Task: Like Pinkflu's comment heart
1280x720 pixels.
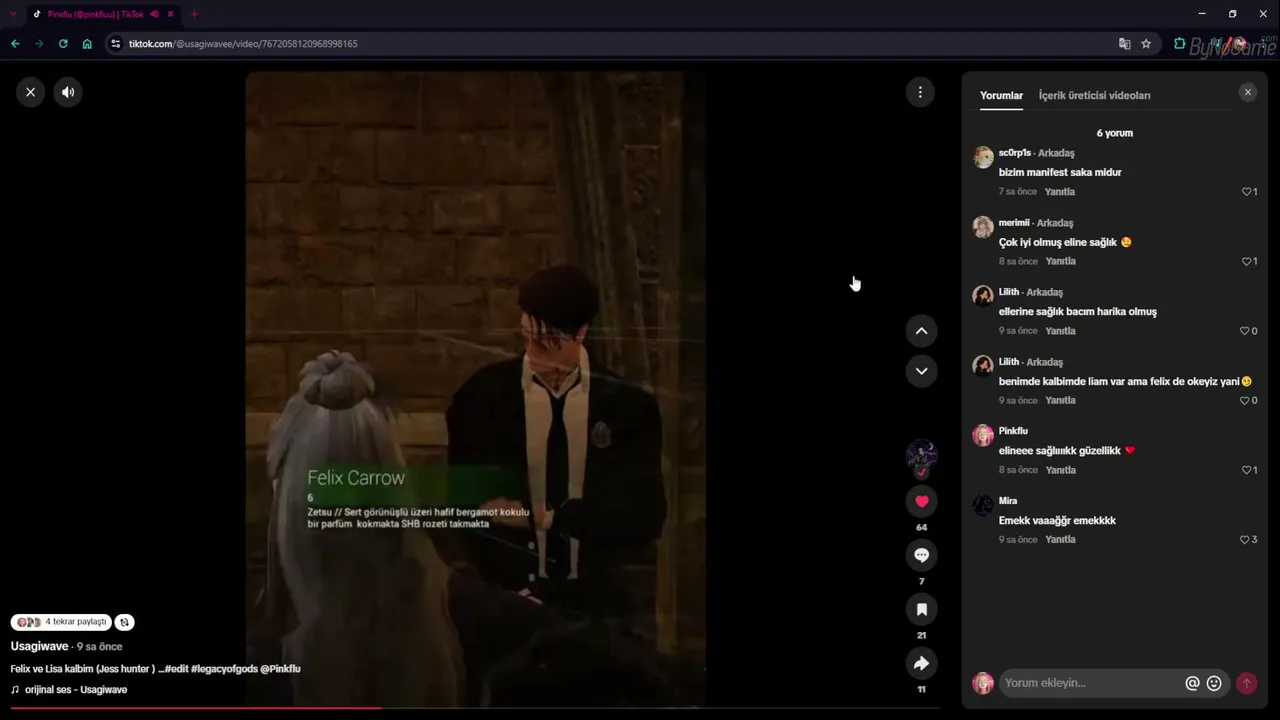Action: click(x=1247, y=470)
